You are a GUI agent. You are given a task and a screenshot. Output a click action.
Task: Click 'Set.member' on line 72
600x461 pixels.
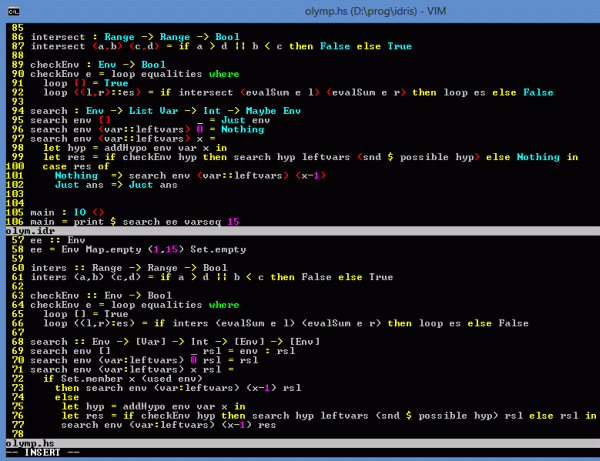click(92, 379)
